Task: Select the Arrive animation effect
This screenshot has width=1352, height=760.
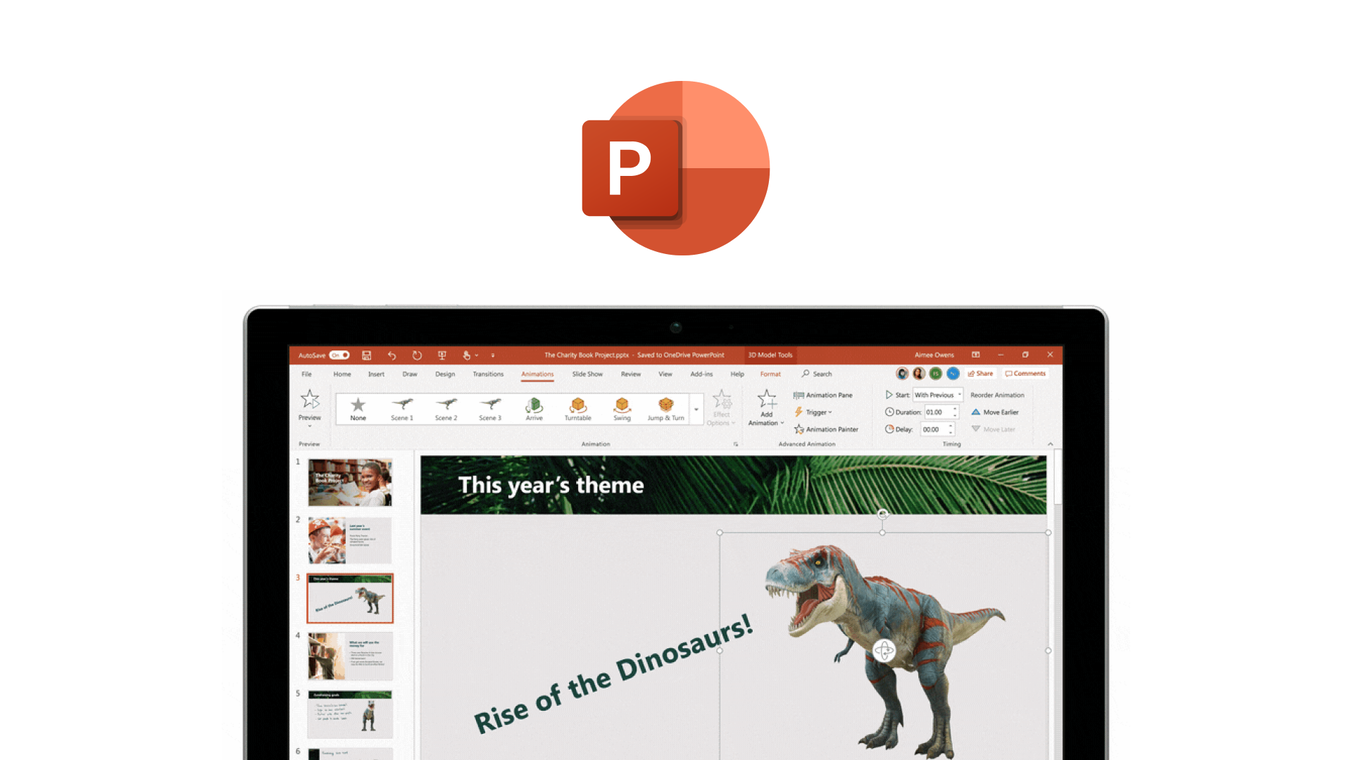Action: click(x=535, y=407)
